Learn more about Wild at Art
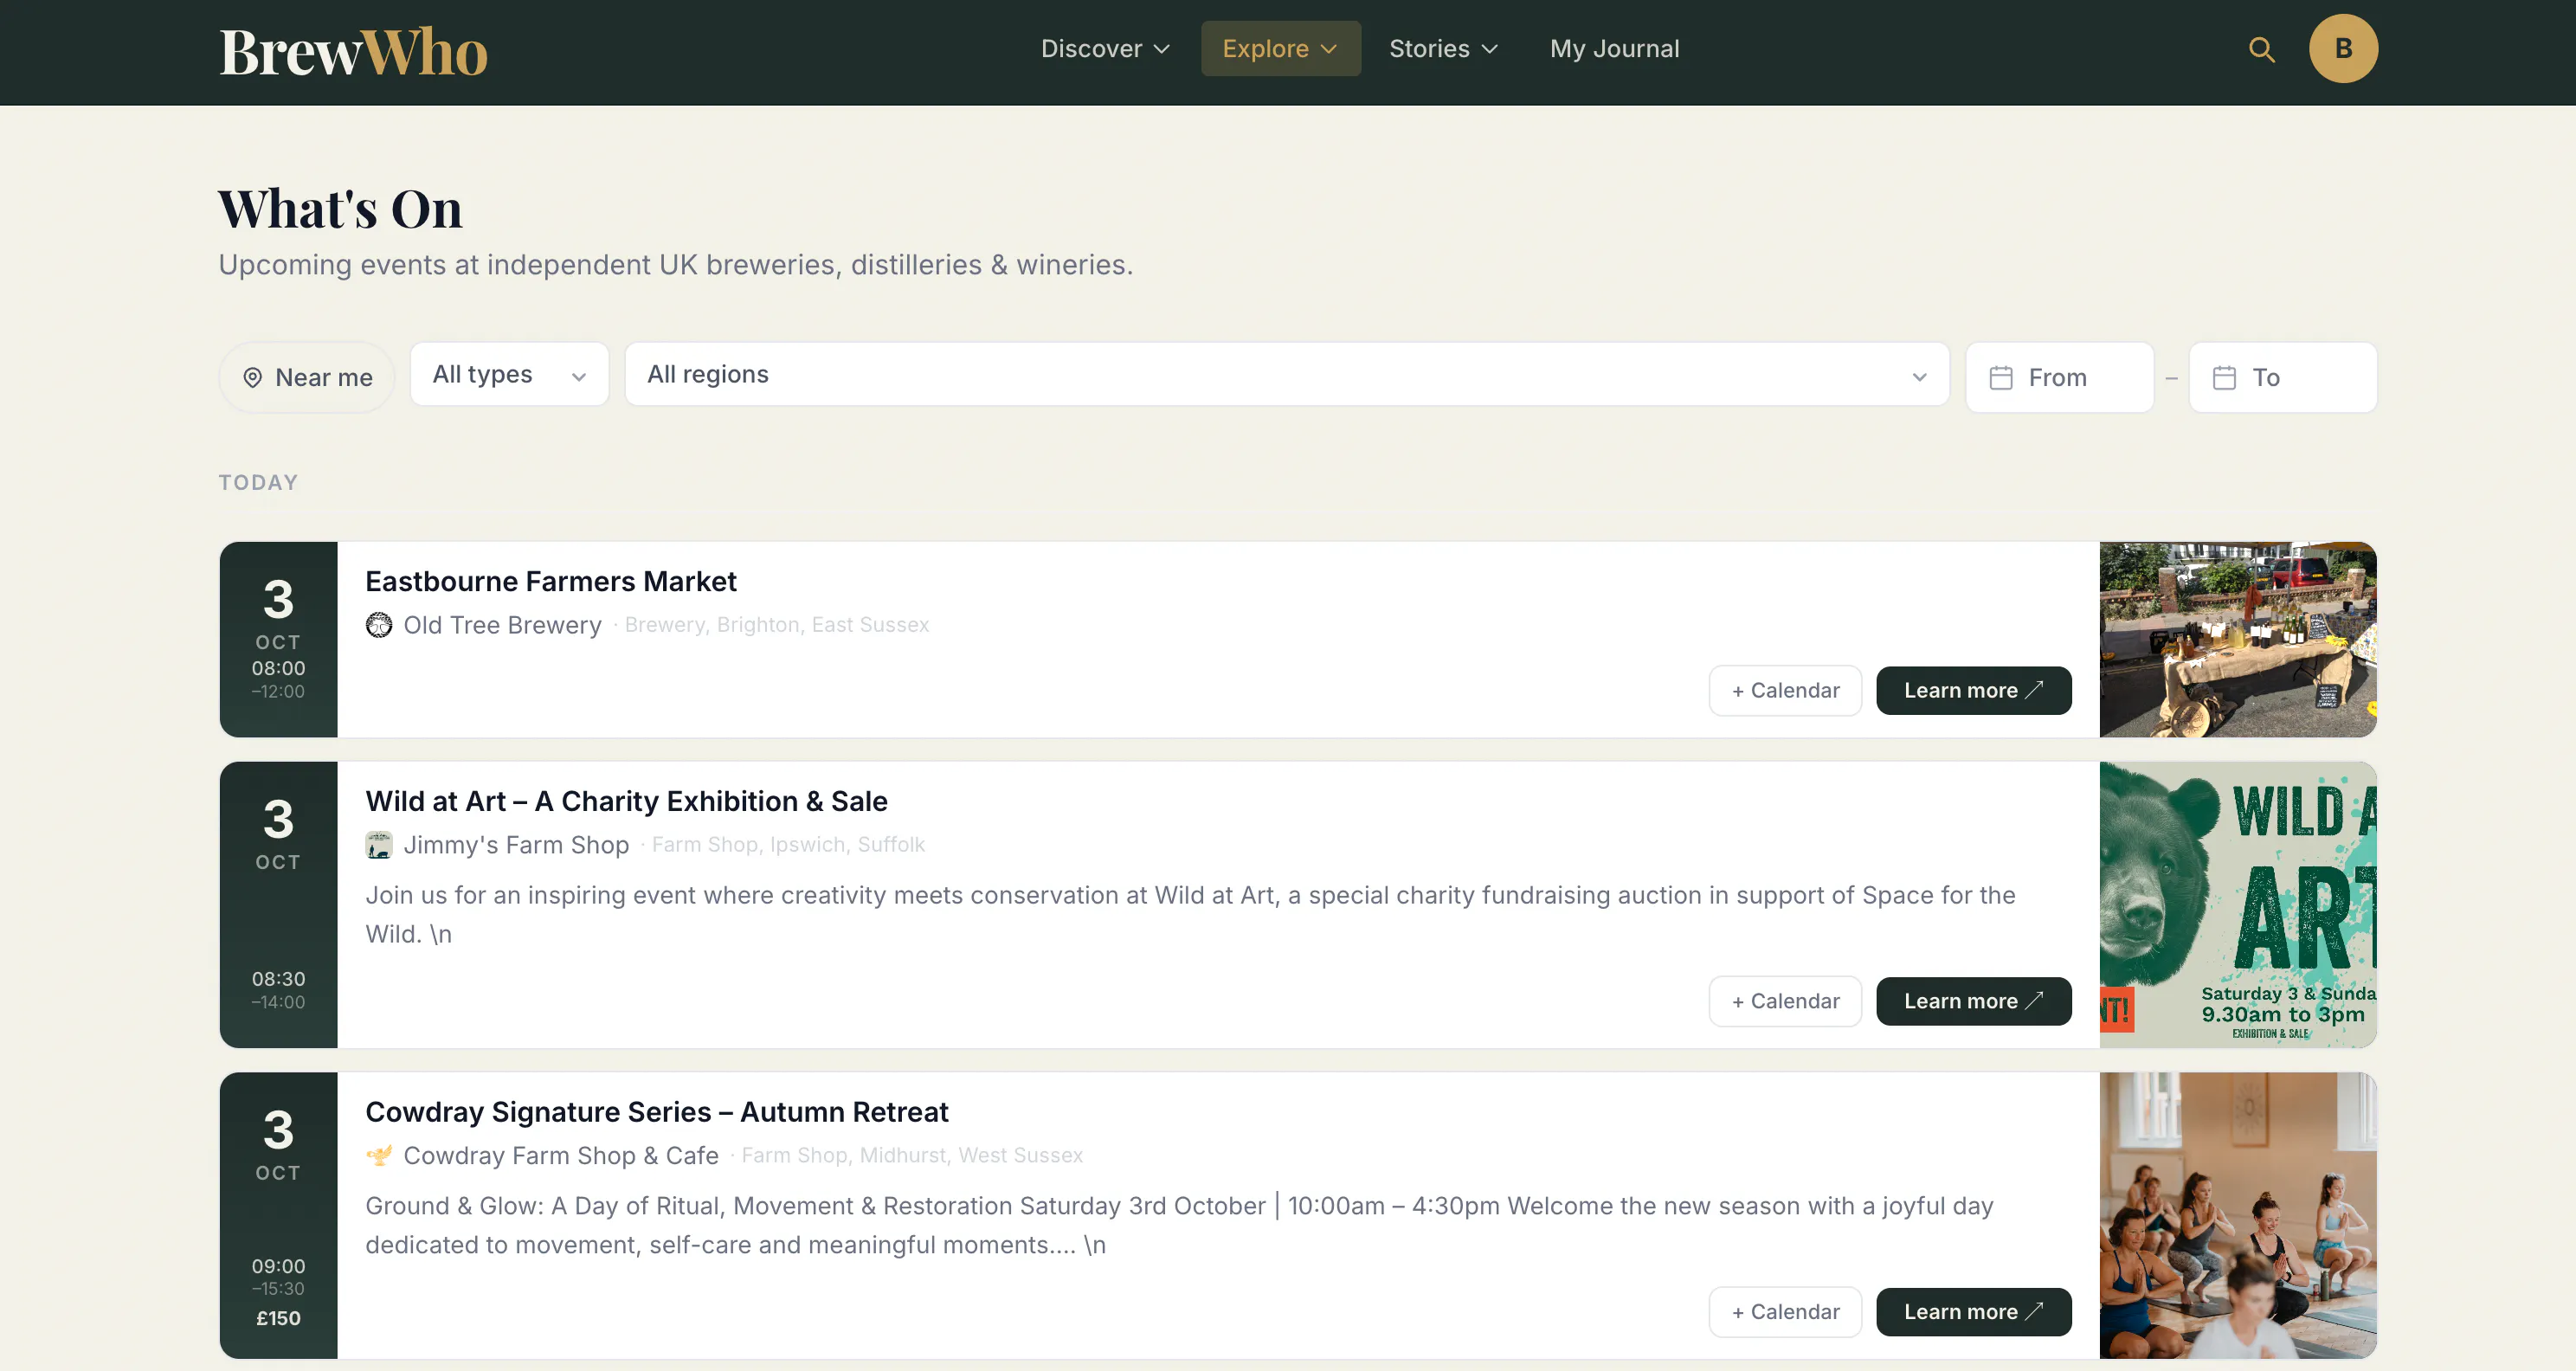This screenshot has width=2576, height=1371. (x=1973, y=1002)
